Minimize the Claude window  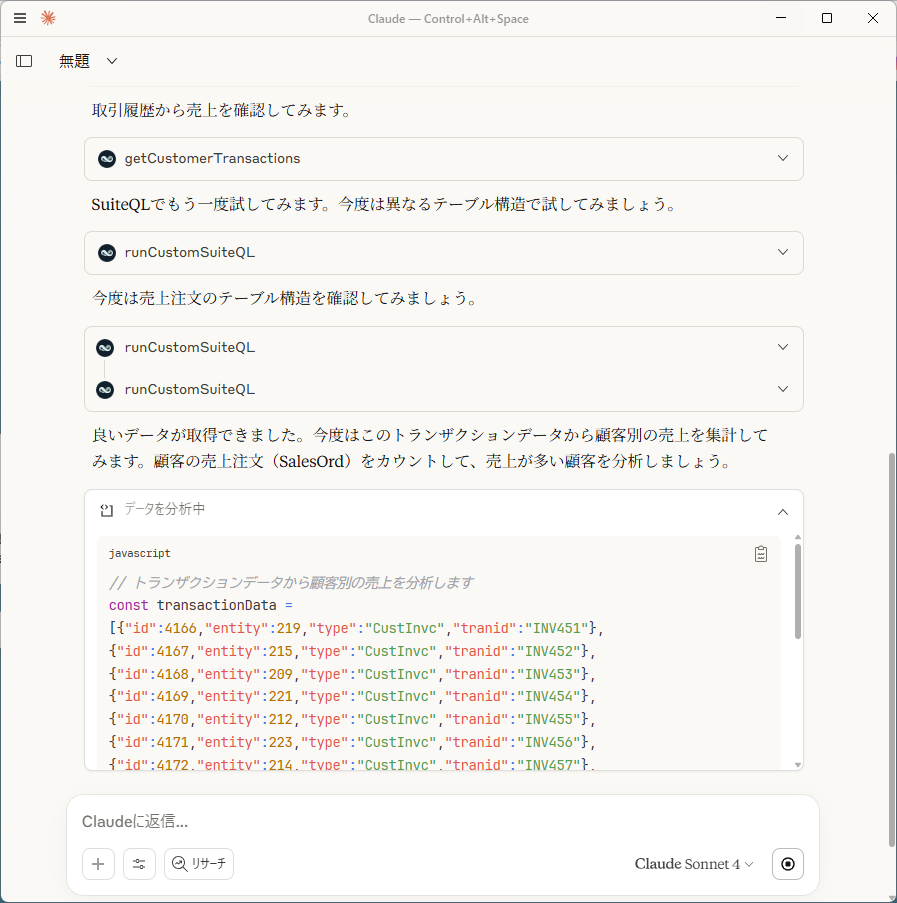pos(781,18)
